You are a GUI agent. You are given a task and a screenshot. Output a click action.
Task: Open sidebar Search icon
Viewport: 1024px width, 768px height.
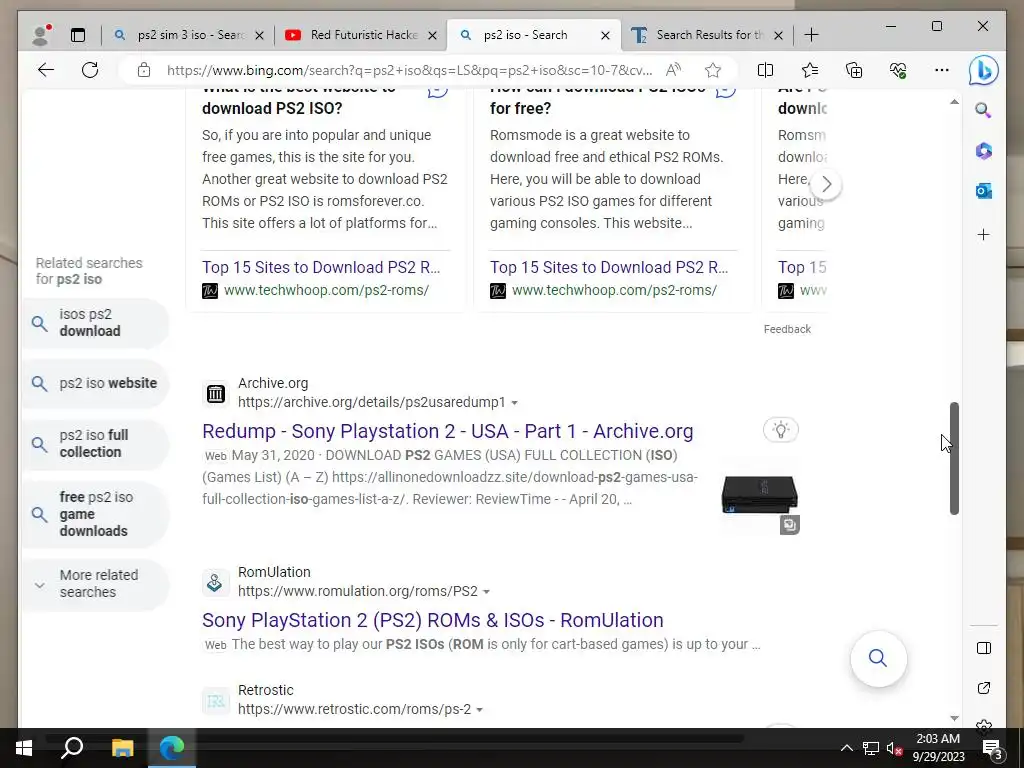click(984, 110)
